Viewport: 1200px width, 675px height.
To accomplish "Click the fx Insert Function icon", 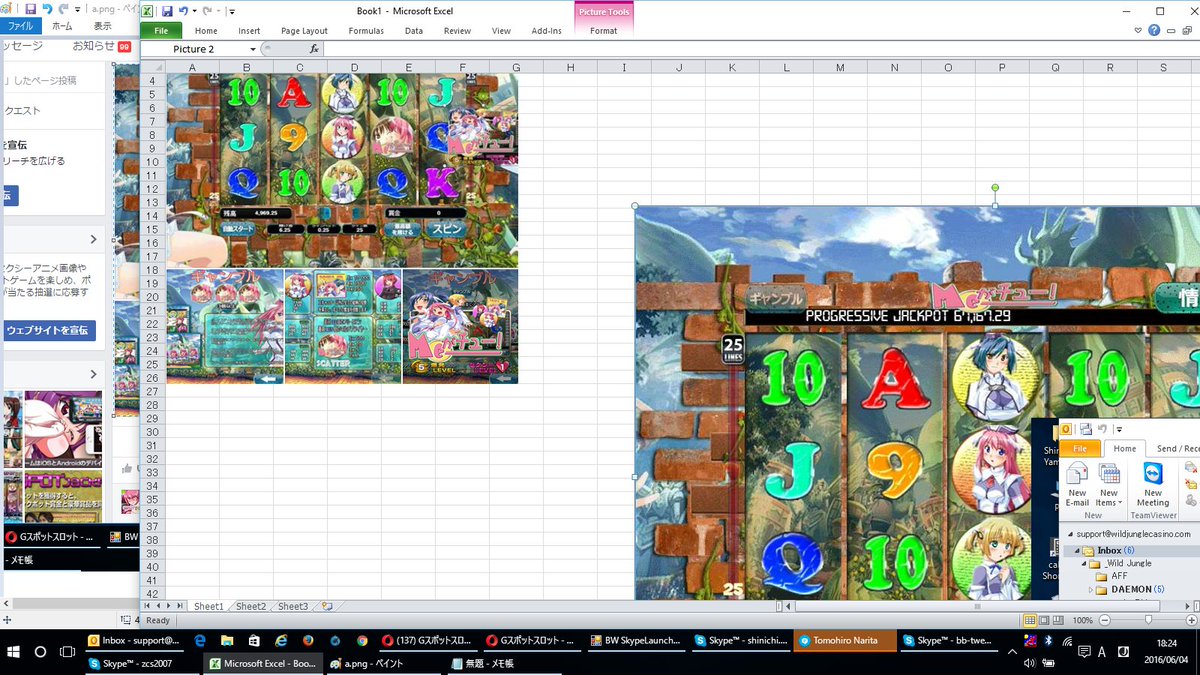I will [313, 49].
